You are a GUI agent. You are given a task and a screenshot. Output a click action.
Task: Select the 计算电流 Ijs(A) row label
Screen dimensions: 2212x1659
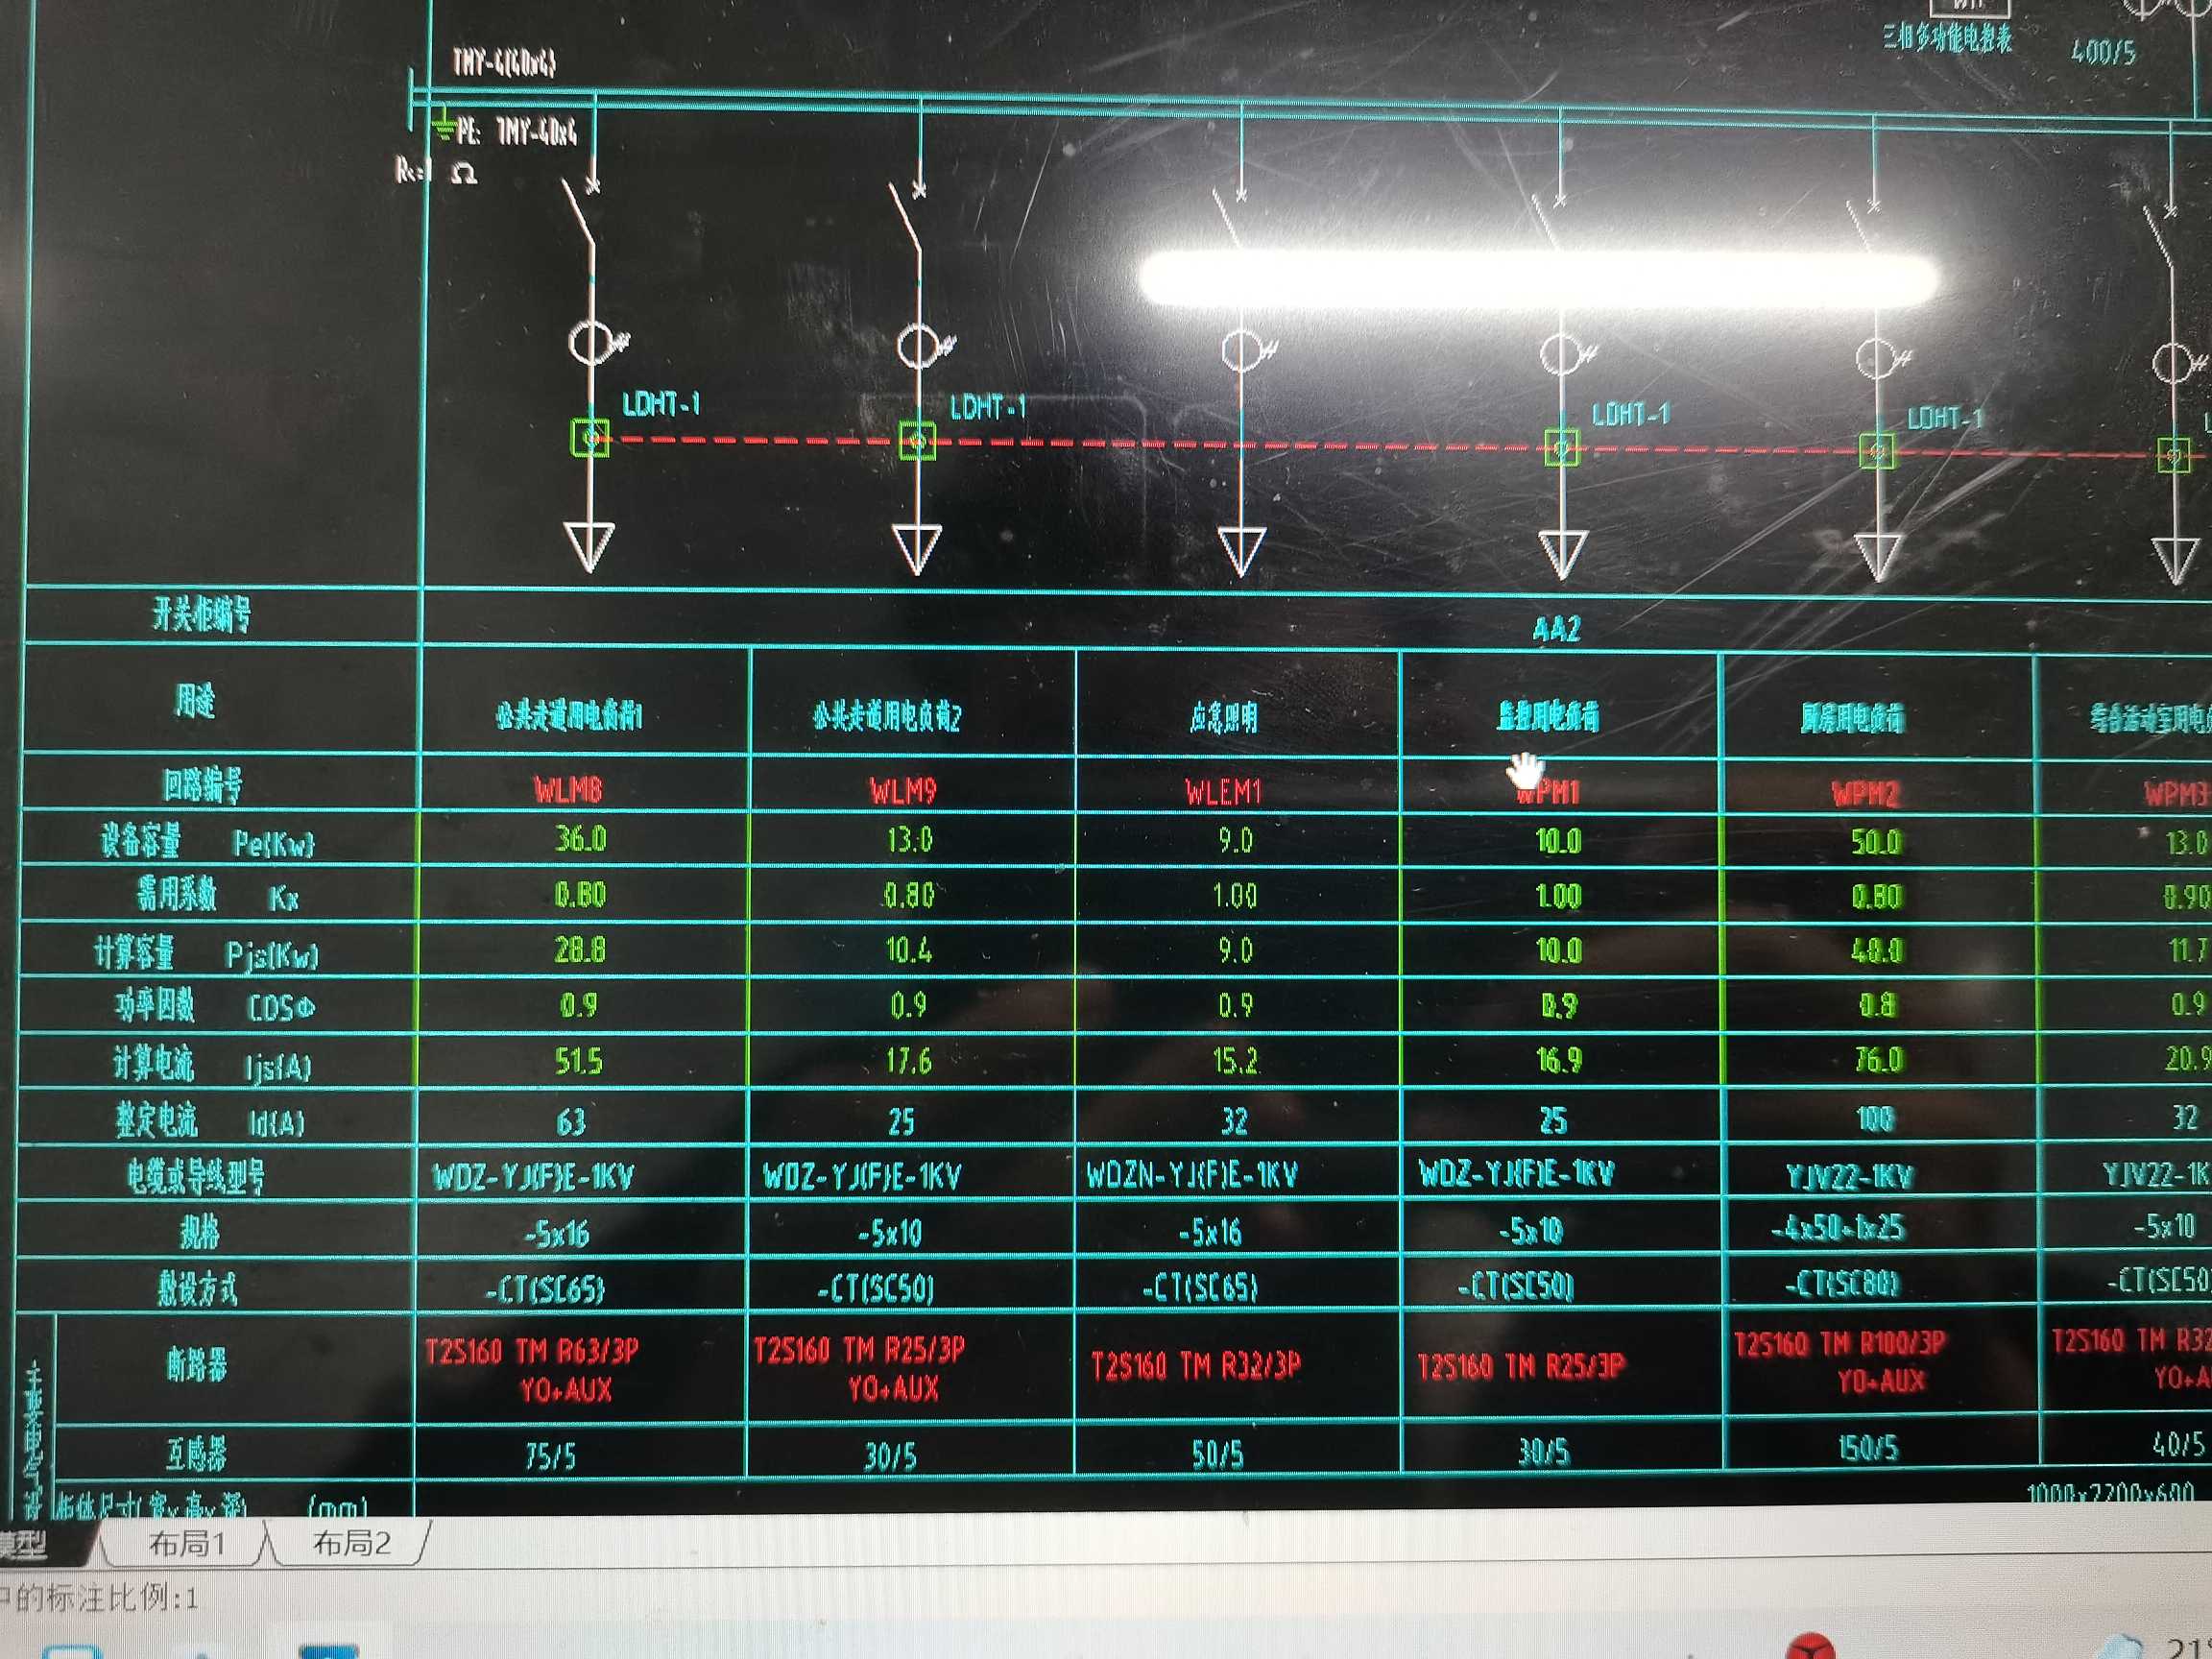(x=212, y=1065)
